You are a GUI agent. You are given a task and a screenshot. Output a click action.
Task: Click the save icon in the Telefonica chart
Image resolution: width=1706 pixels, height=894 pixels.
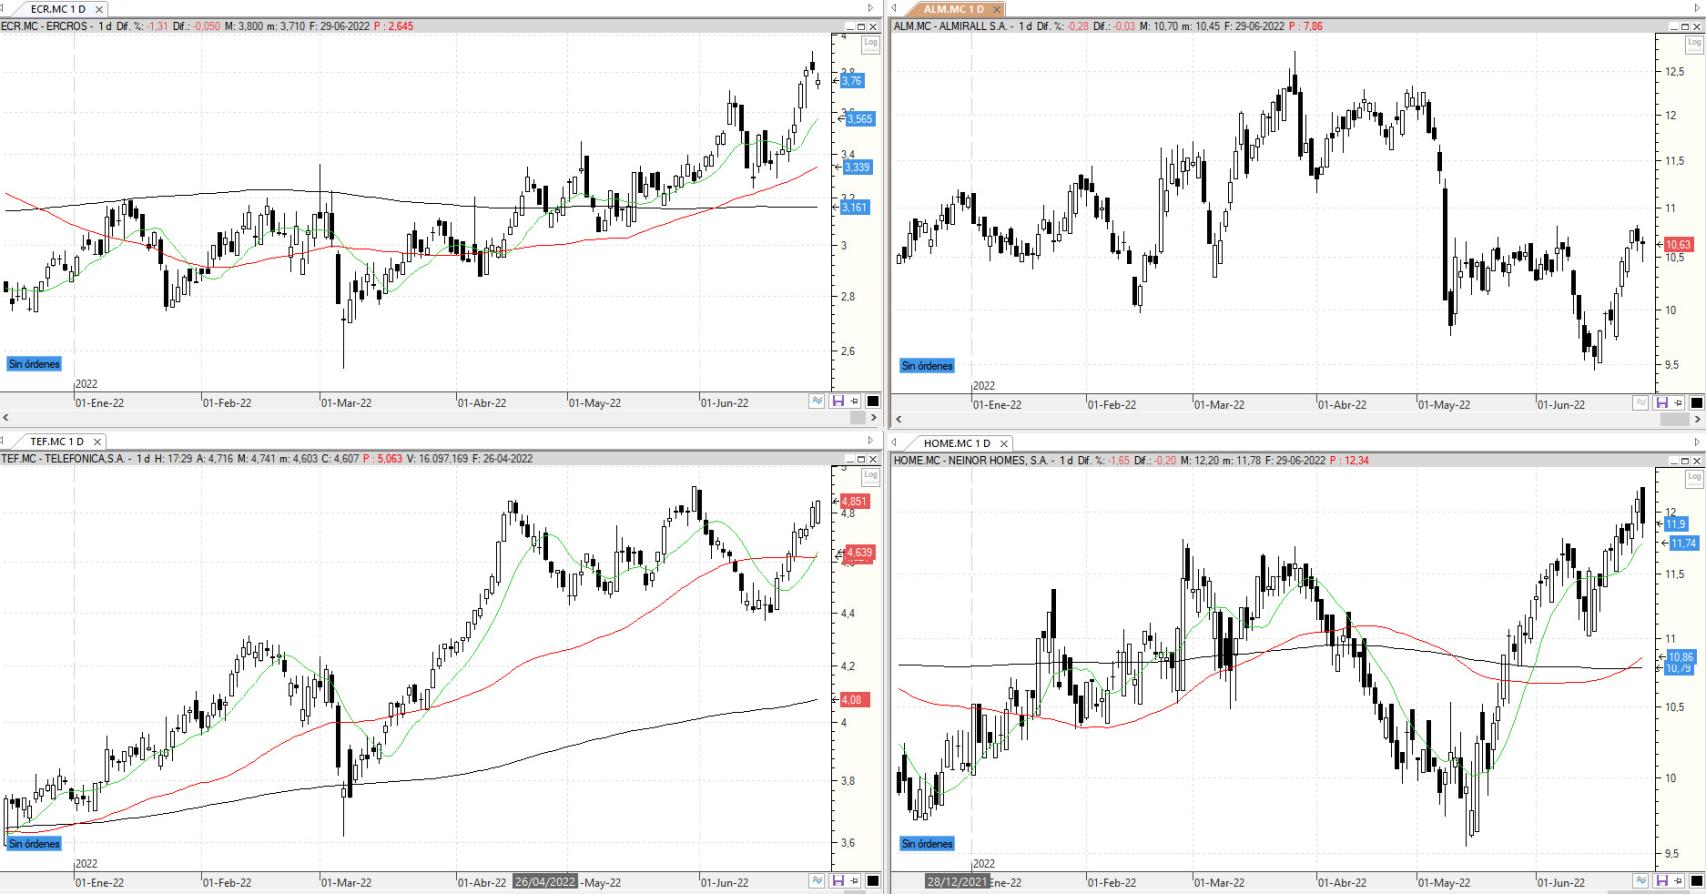tap(838, 881)
